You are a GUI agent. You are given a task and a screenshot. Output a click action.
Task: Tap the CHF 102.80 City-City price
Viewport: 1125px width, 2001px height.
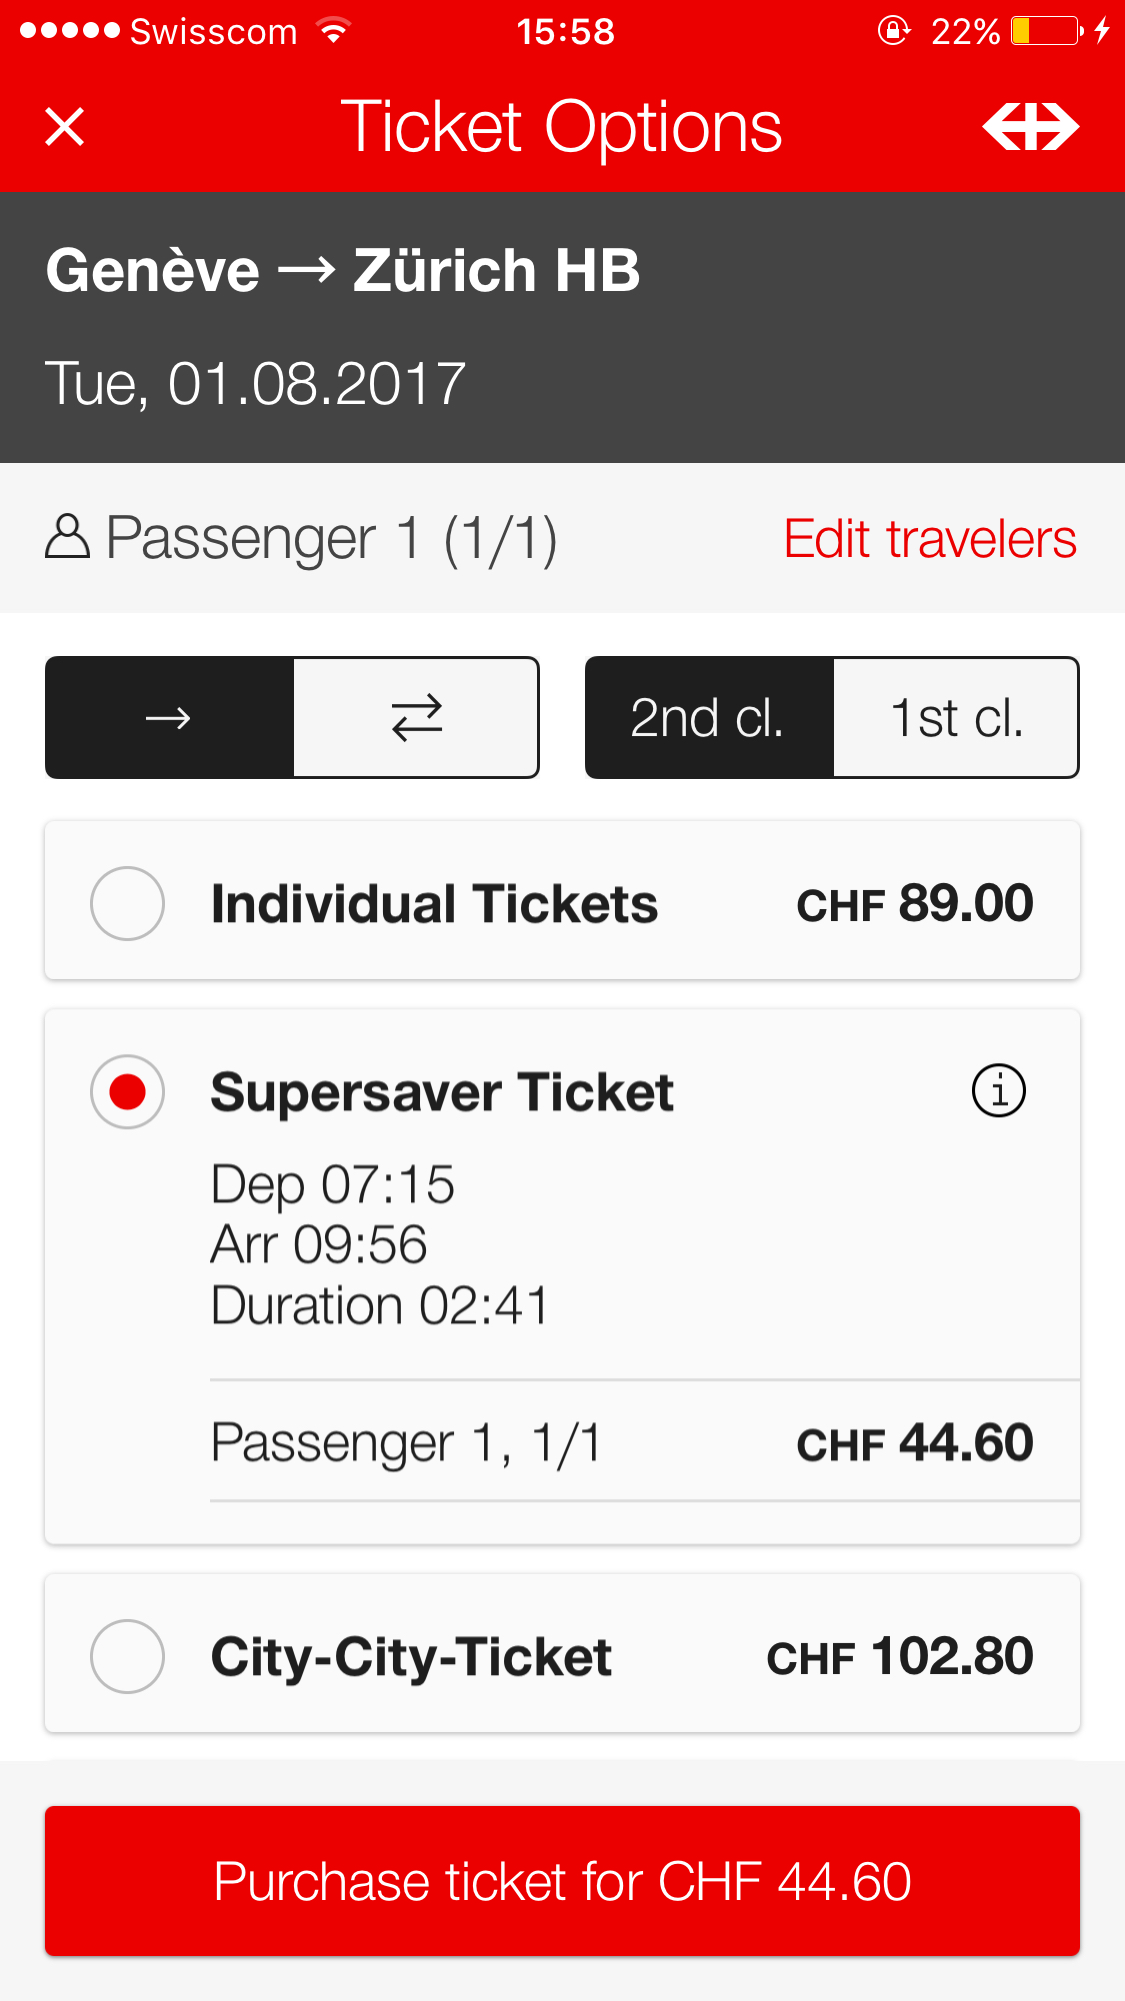pos(899,1657)
